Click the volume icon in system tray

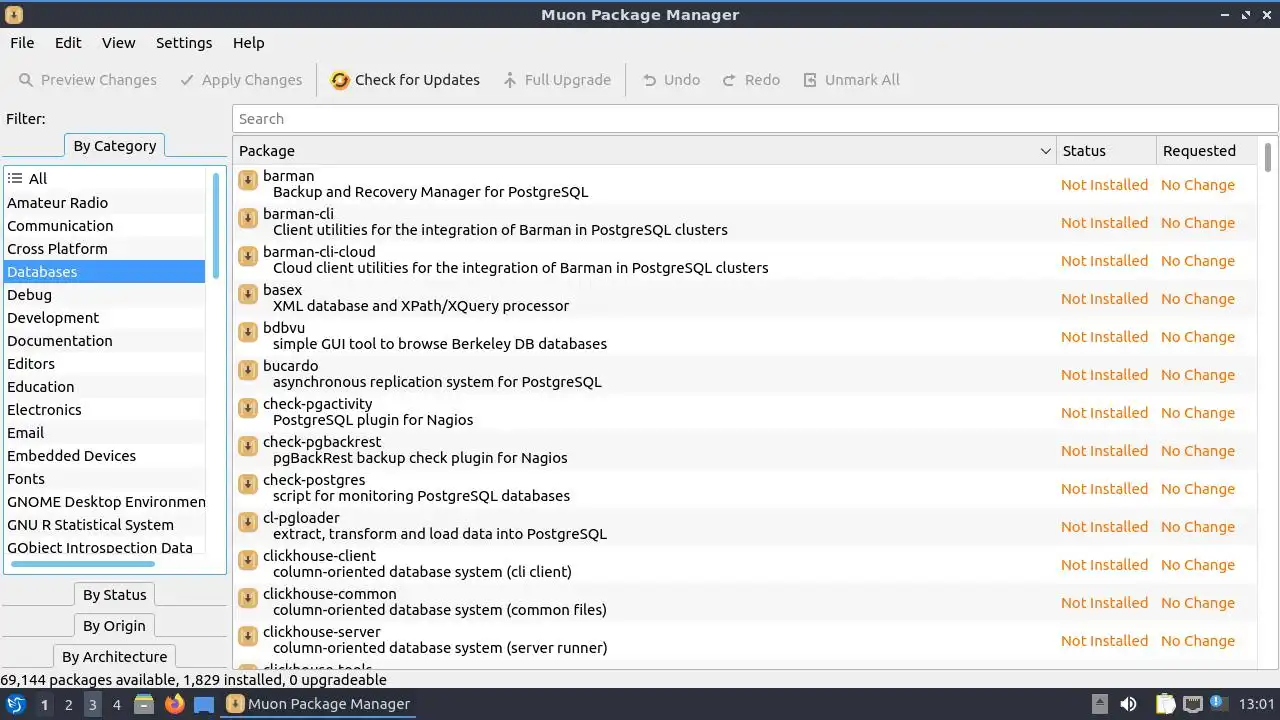pyautogui.click(x=1128, y=704)
